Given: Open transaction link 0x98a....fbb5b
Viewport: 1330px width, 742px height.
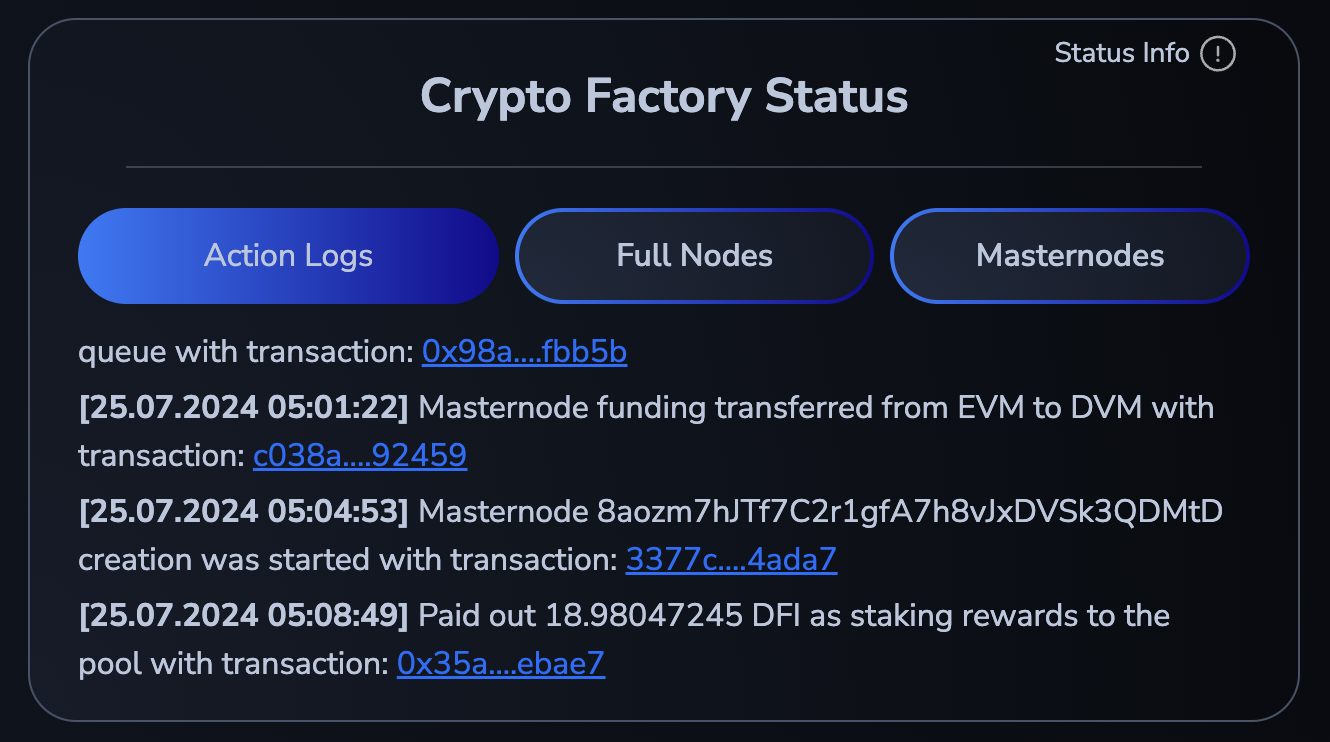Looking at the screenshot, I should point(524,352).
